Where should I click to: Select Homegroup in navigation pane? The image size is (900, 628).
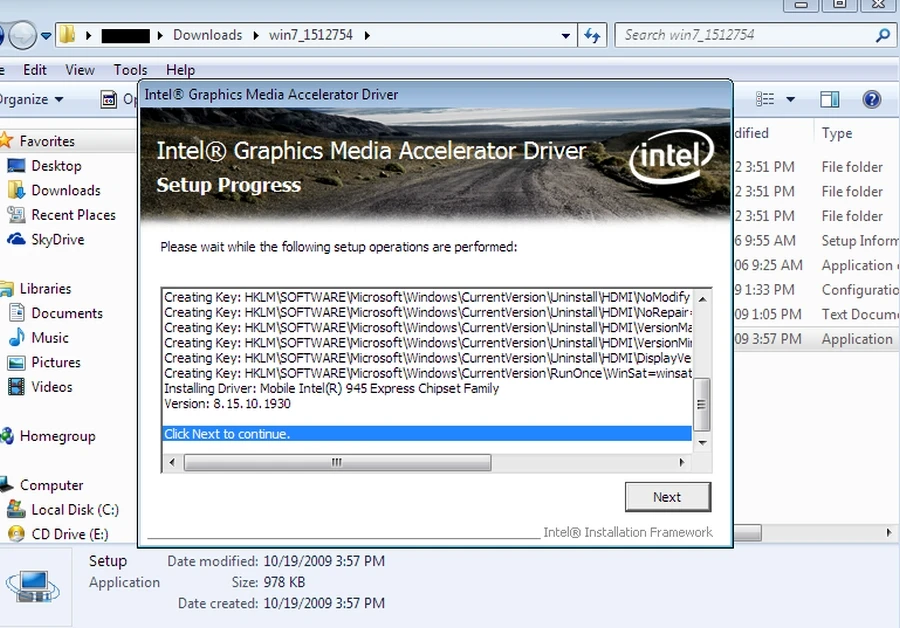[57, 436]
